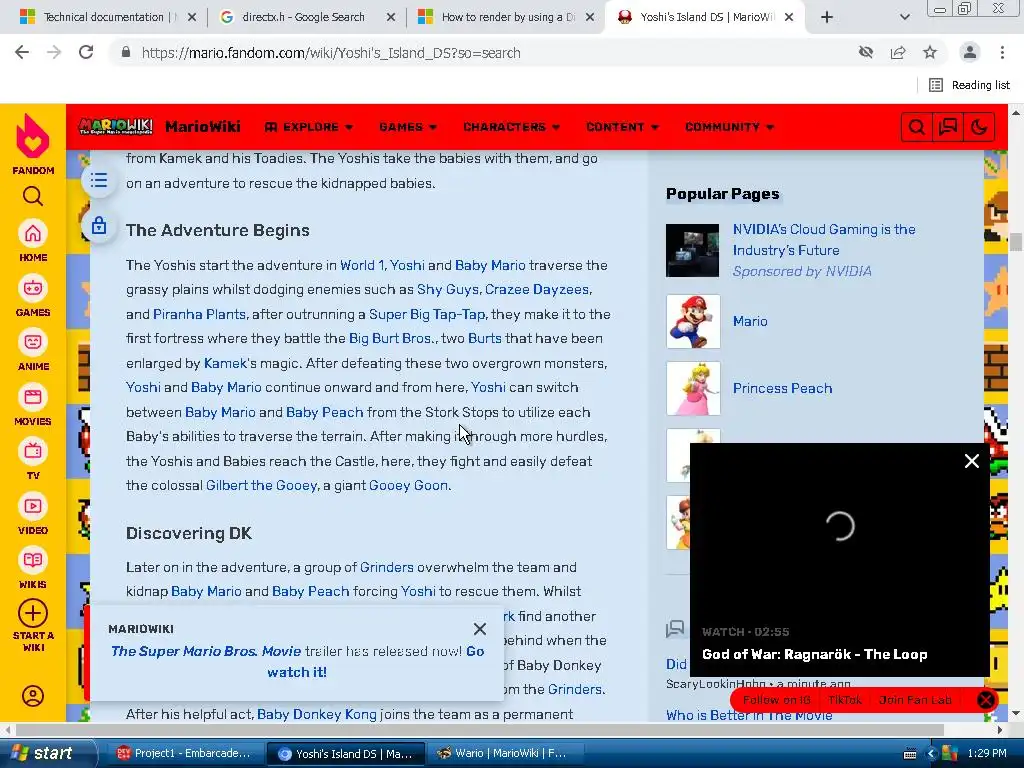Click share page icon in address bar
The image size is (1024, 768).
pos(898,52)
